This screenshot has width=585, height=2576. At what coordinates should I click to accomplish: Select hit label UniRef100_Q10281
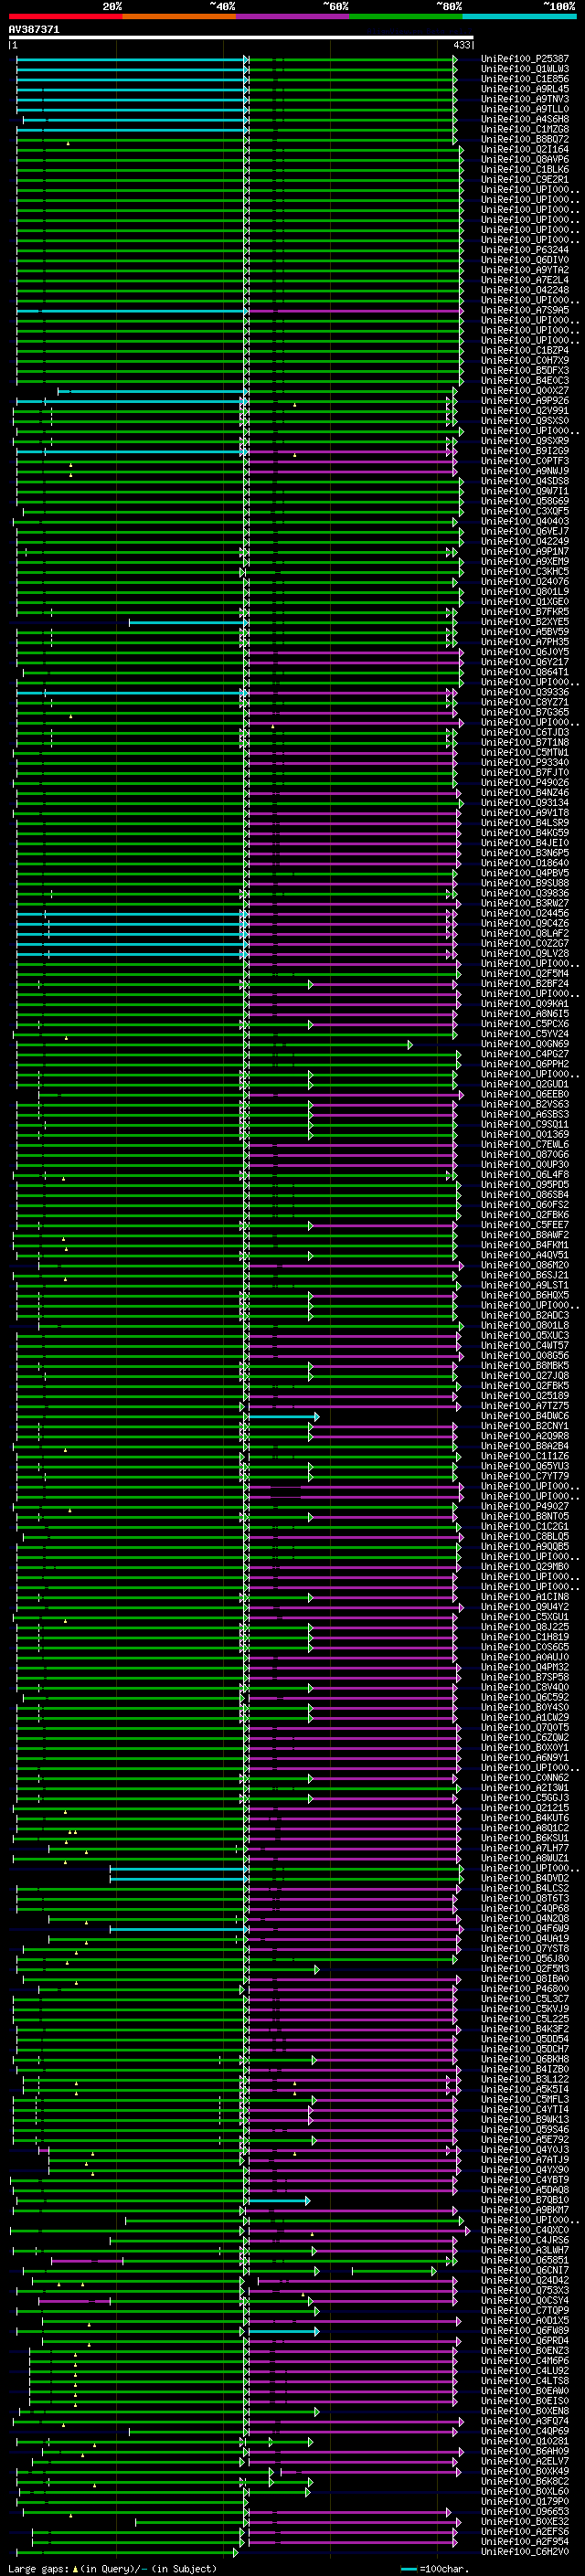pos(525,2441)
